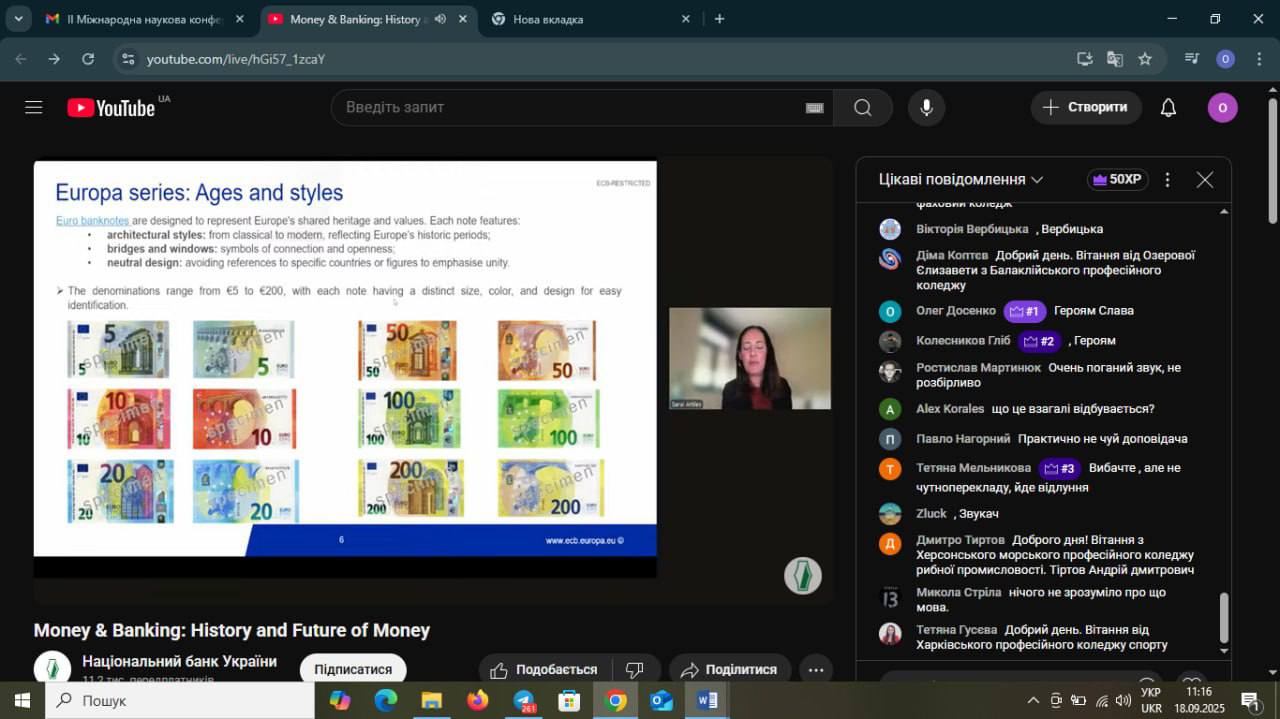Click the #2 badge by Колесников Гліб
Screen dimensions: 1280x719
[x=1039, y=341]
